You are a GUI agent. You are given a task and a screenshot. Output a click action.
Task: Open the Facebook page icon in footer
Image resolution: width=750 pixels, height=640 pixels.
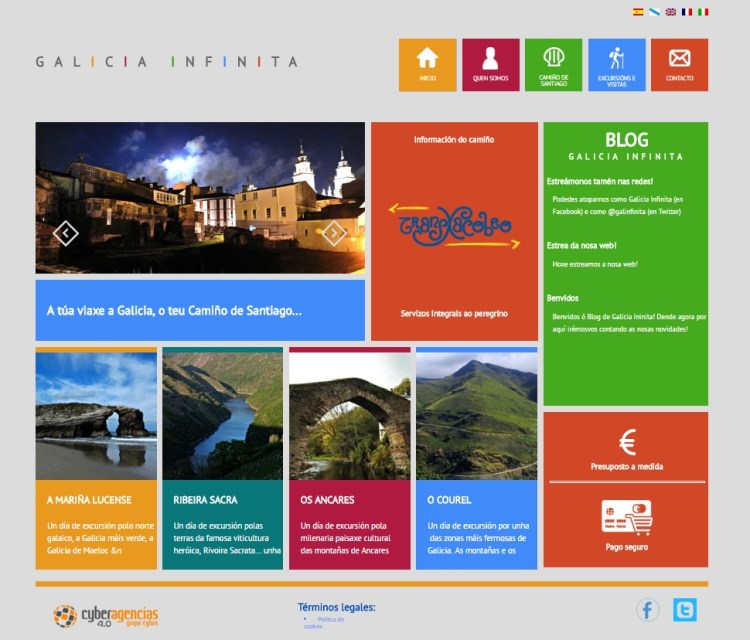click(648, 609)
